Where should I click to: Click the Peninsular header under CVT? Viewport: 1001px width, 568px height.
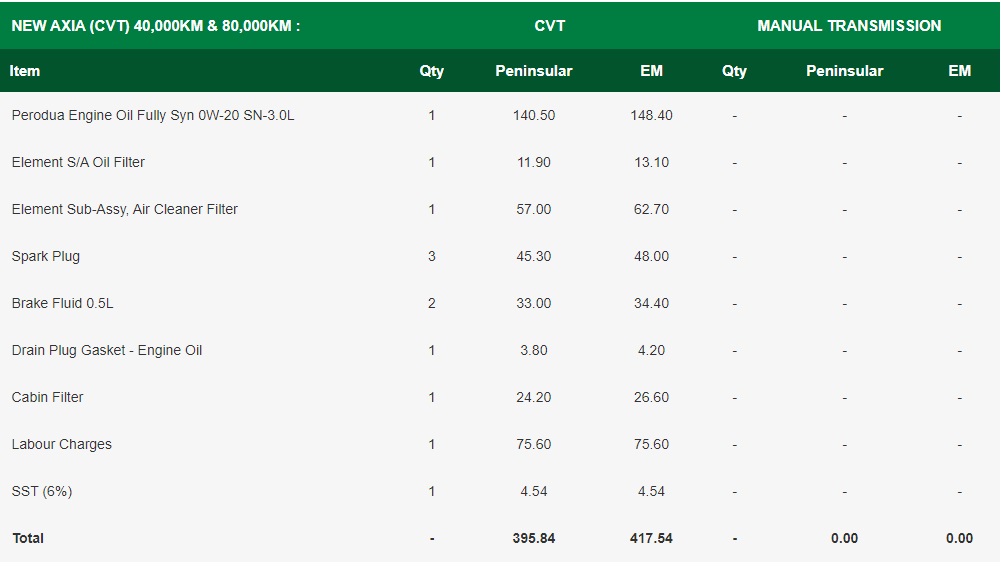[x=533, y=71]
